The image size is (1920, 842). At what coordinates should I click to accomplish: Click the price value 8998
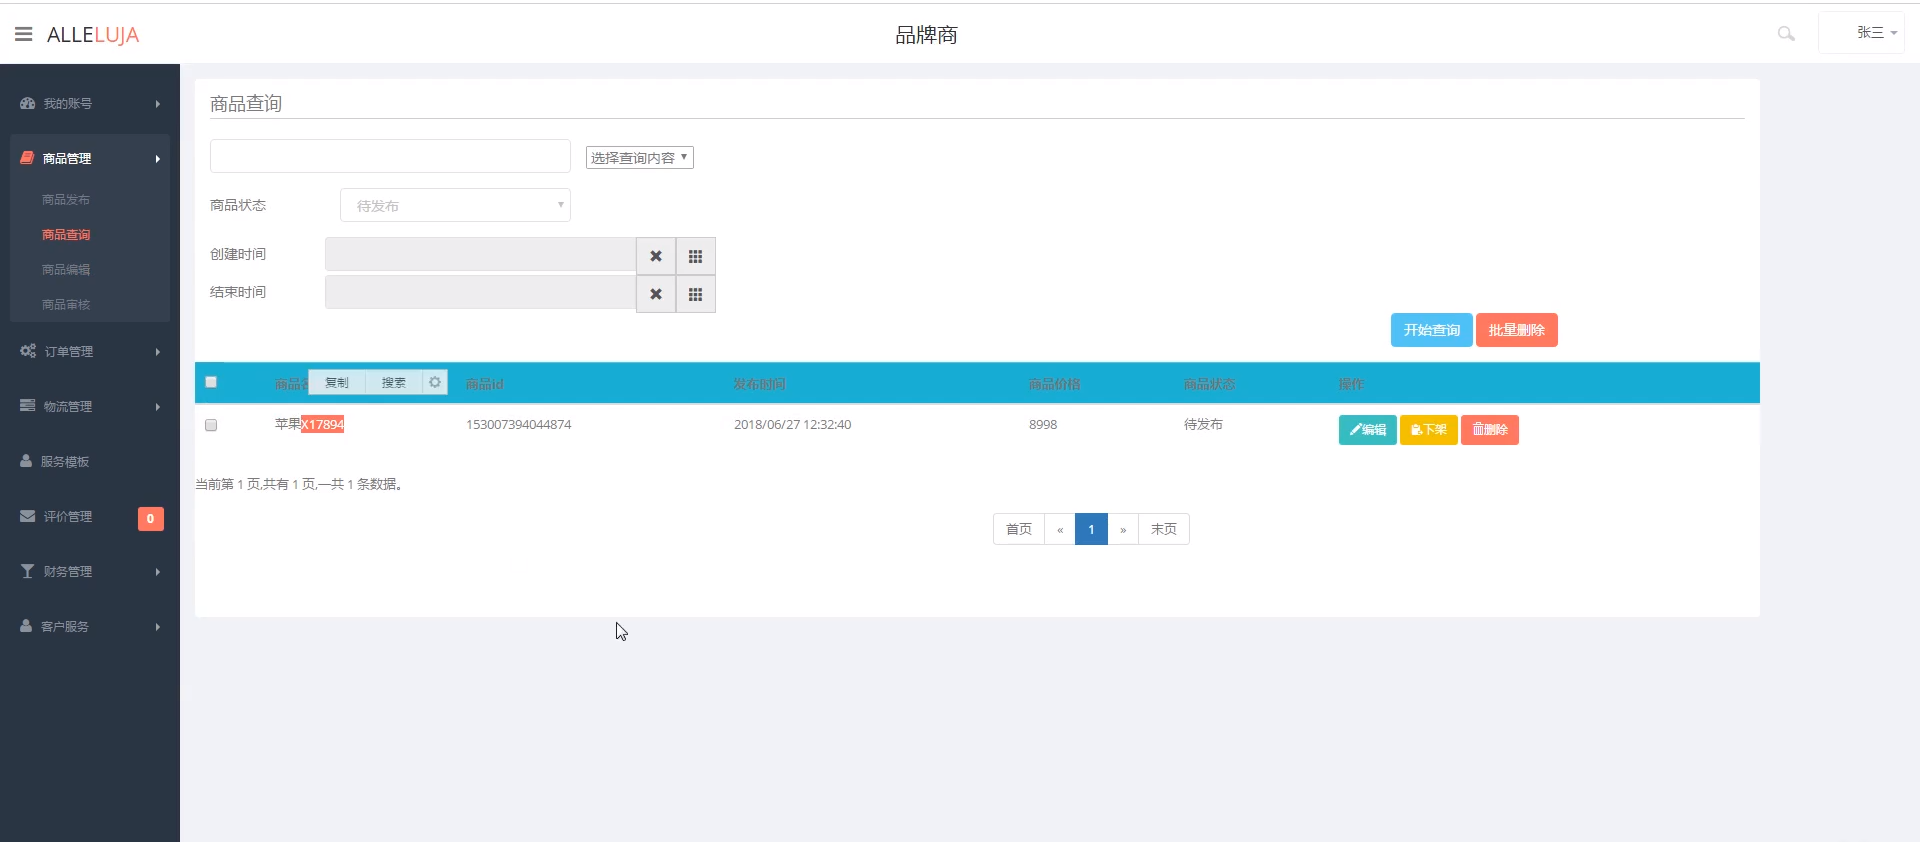[x=1043, y=425]
